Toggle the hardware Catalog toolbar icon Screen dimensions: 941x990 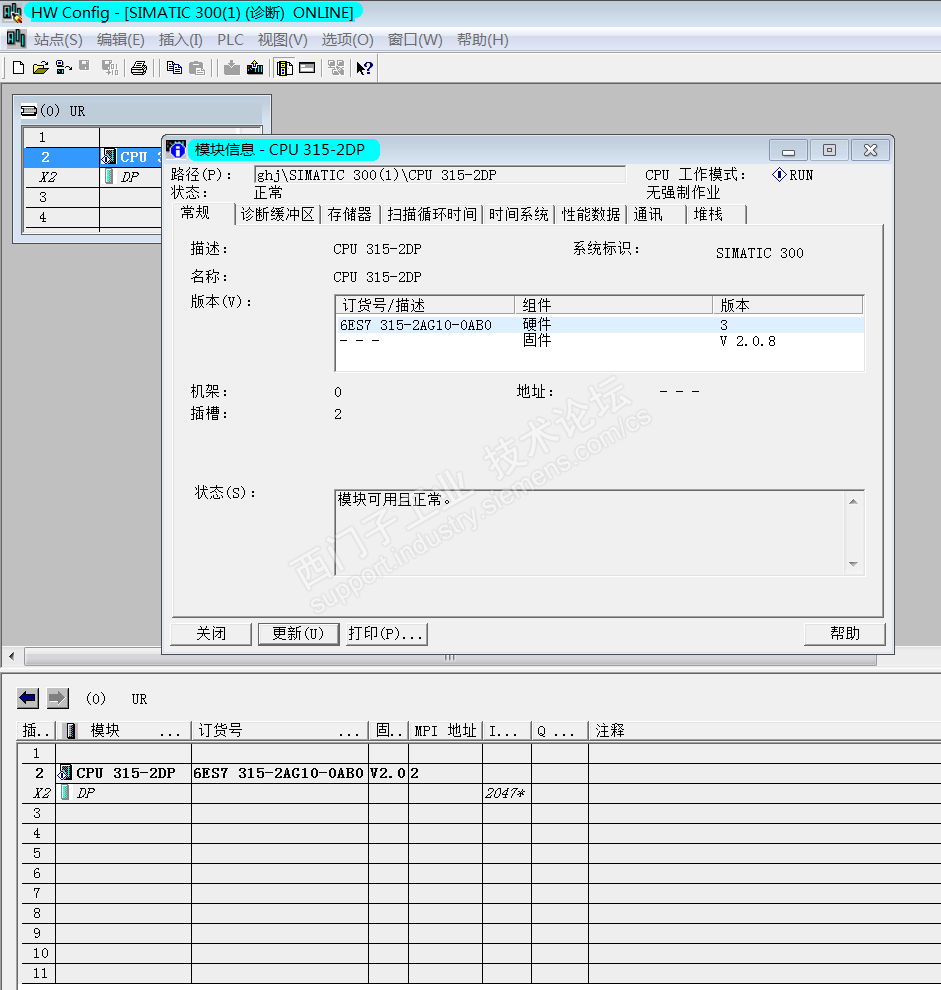click(285, 68)
